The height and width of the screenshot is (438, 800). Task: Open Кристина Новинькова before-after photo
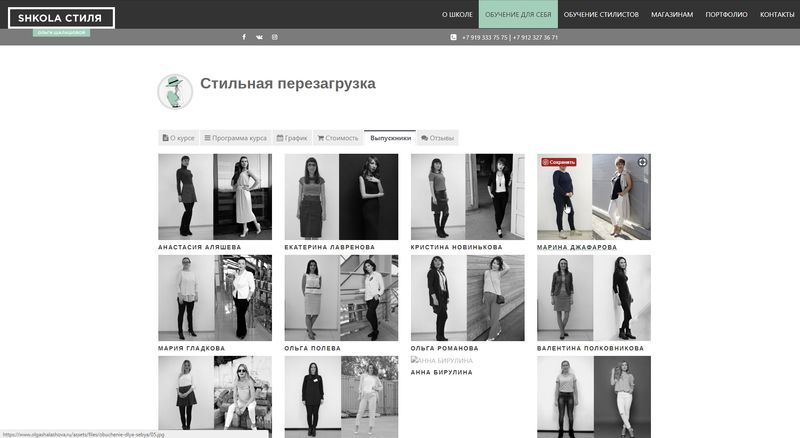467,197
